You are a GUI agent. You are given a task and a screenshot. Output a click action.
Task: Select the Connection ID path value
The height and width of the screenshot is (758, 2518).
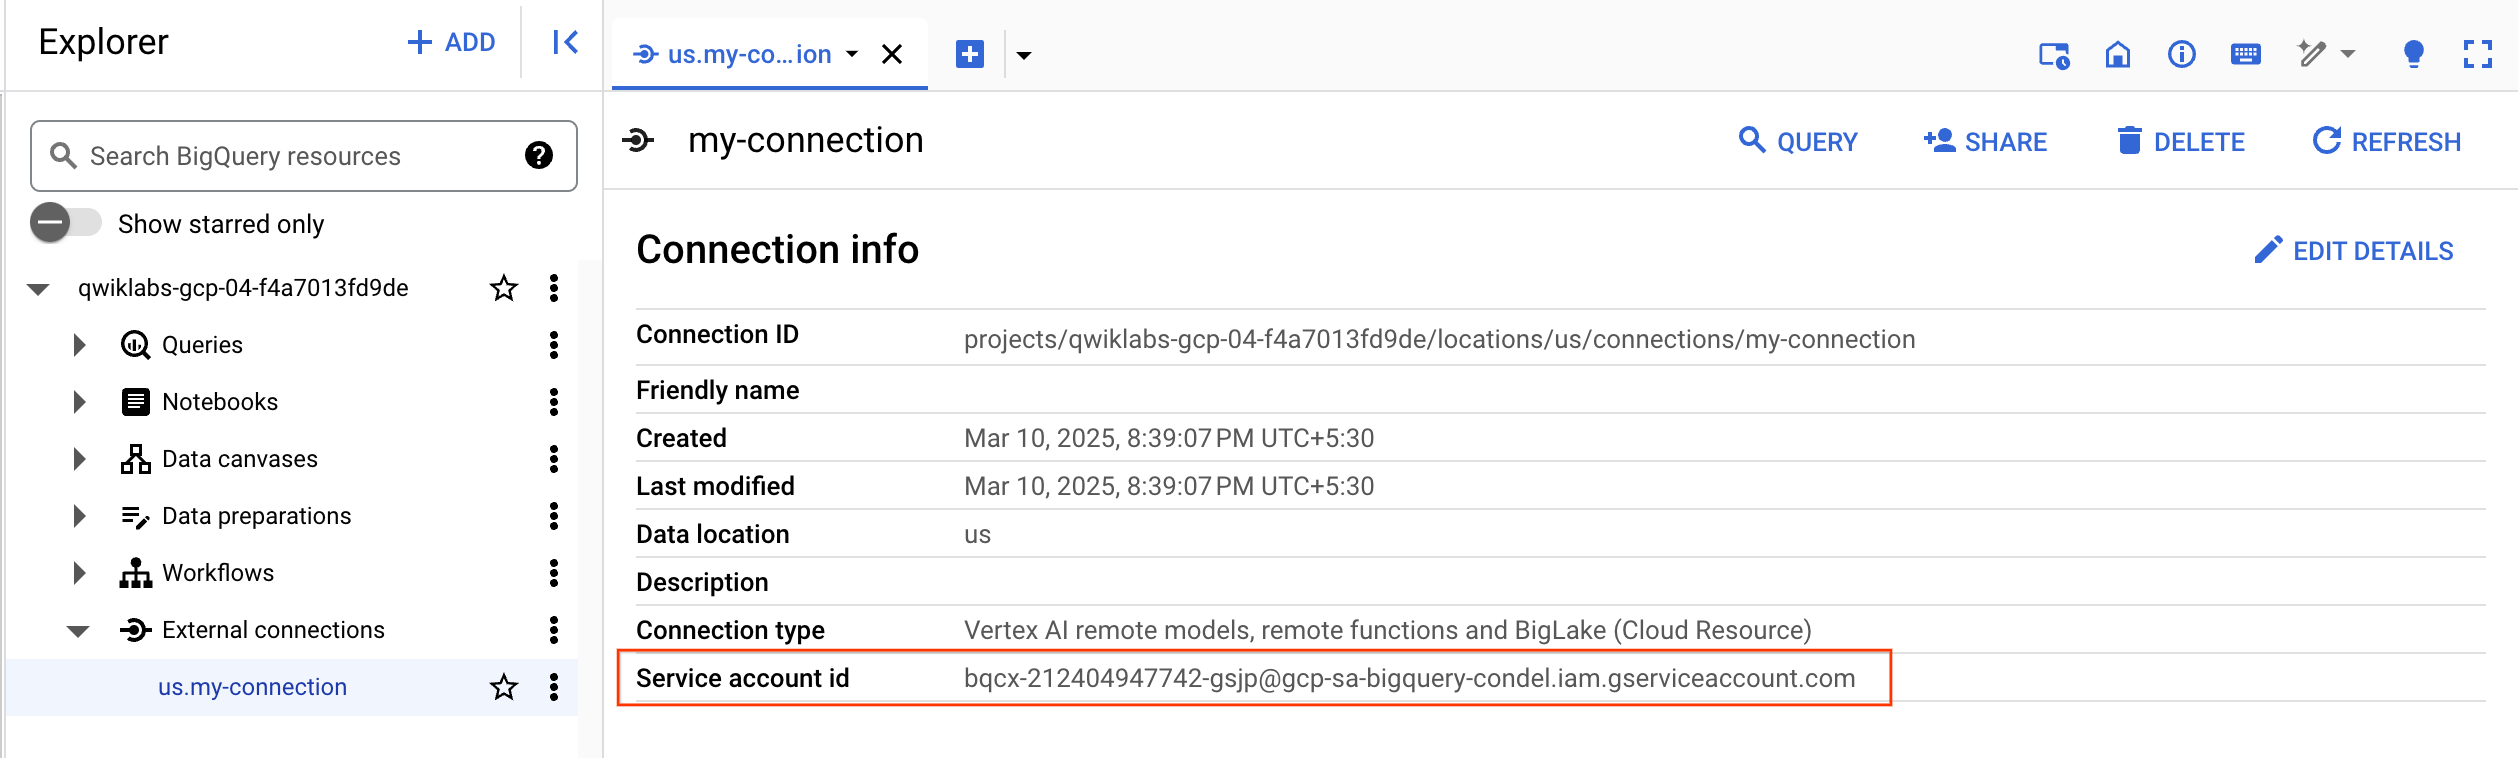tap(1439, 339)
